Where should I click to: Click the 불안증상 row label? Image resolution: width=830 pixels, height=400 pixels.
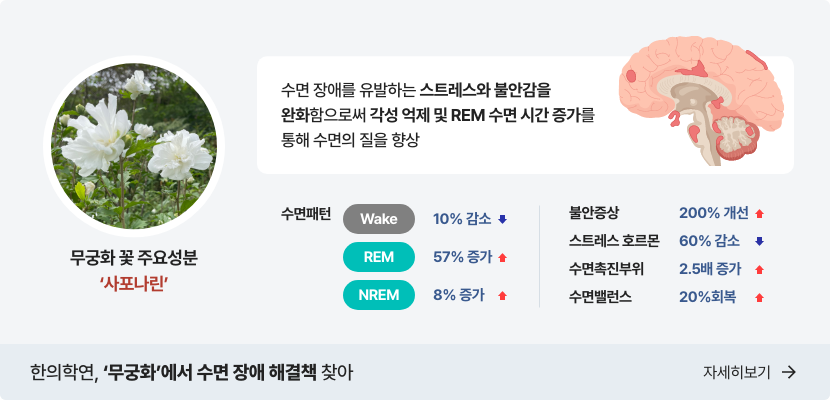[x=594, y=213]
